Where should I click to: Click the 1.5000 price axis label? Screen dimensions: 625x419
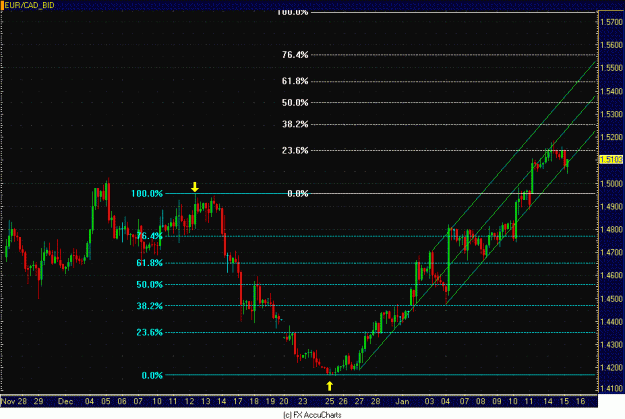click(x=611, y=183)
